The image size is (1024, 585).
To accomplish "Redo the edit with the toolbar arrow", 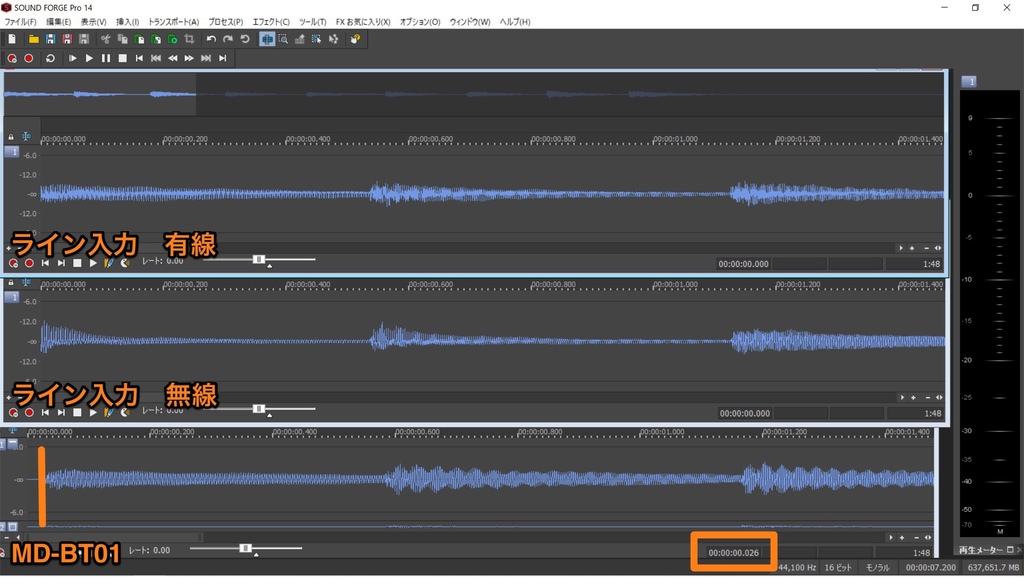I will [x=228, y=39].
